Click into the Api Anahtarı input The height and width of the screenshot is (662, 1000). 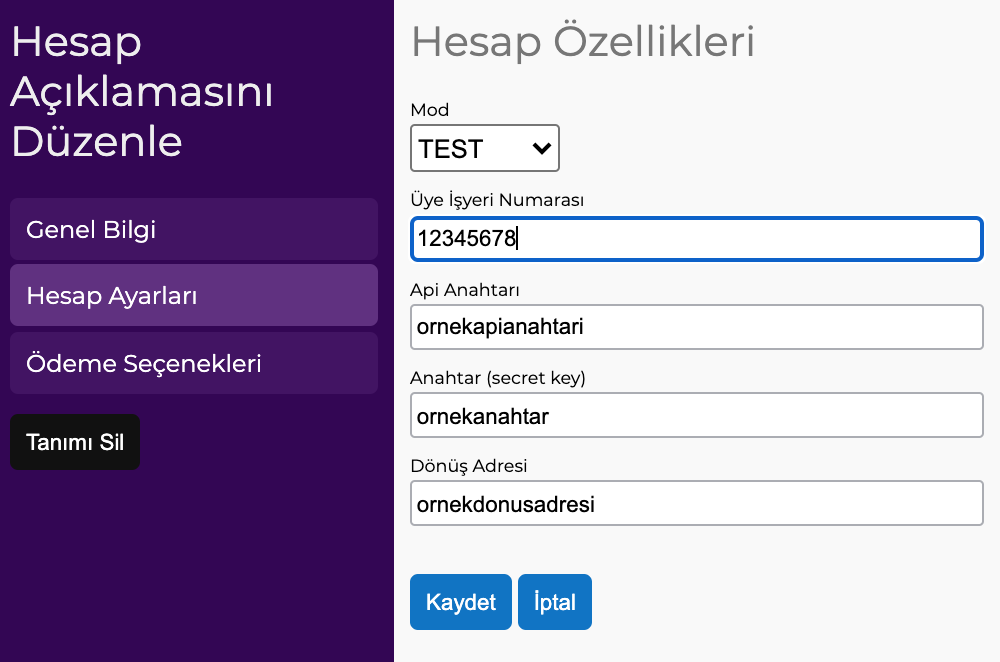[696, 327]
